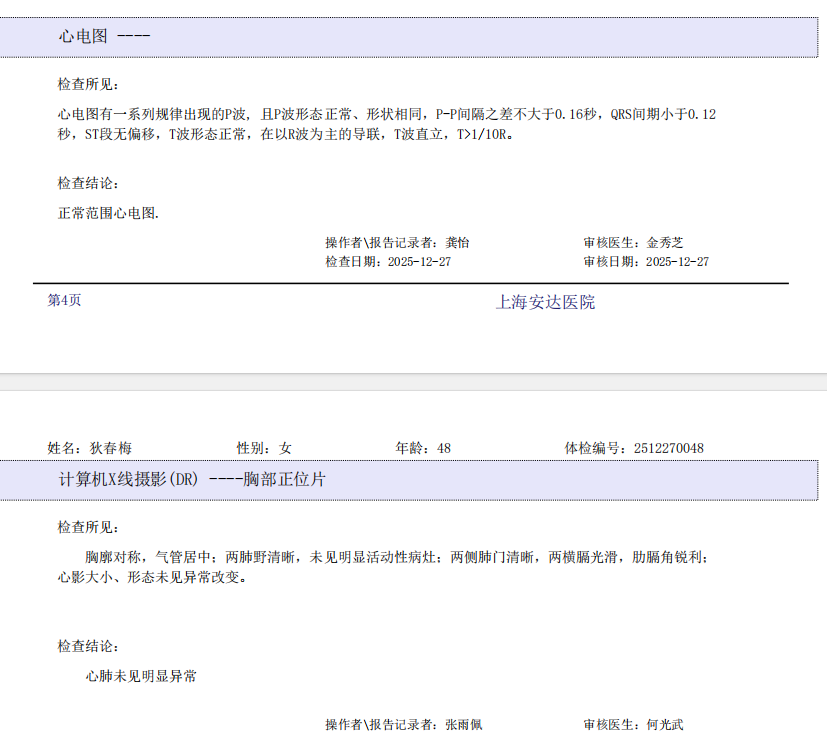Click the gray gap between pages

[x=413, y=383]
